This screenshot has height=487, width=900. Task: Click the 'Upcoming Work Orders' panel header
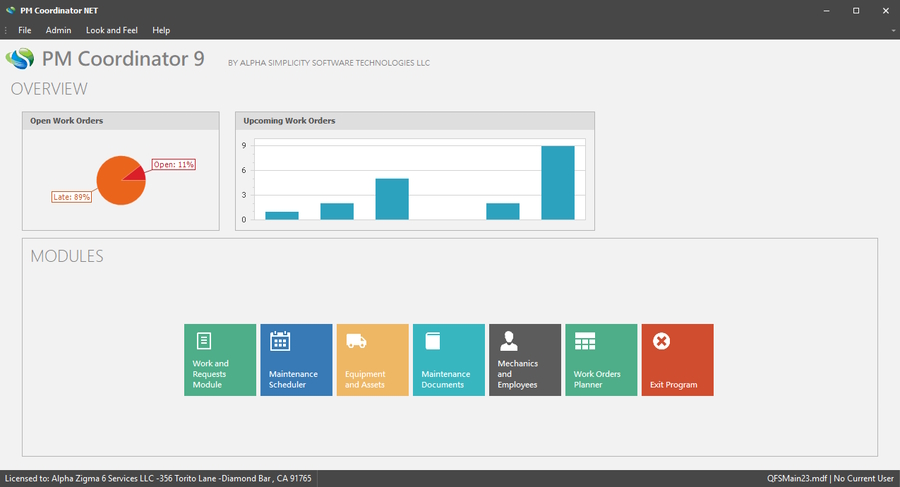(x=415, y=121)
